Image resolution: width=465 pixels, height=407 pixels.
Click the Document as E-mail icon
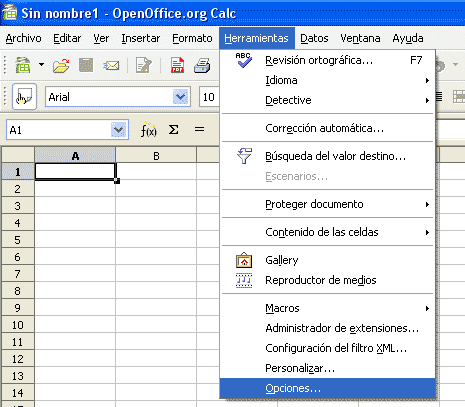[111, 65]
